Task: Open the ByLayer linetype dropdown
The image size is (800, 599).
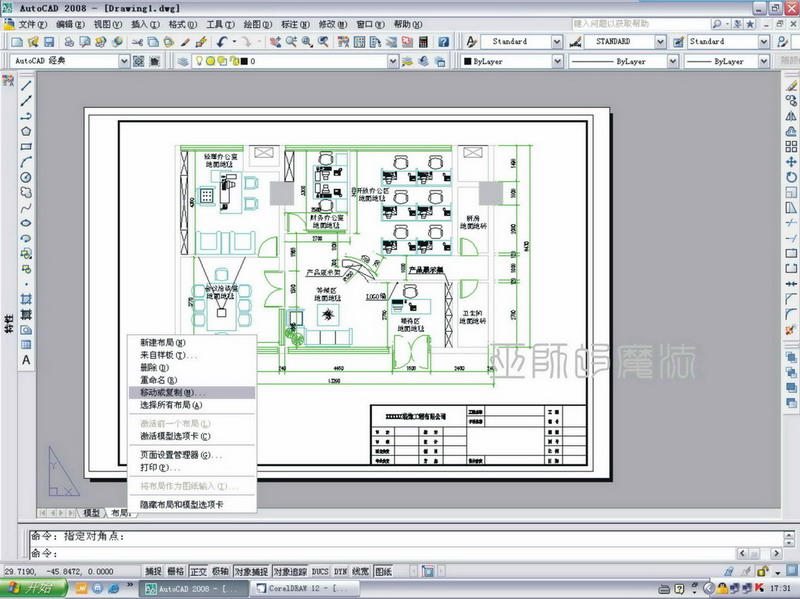Action: pyautogui.click(x=672, y=61)
